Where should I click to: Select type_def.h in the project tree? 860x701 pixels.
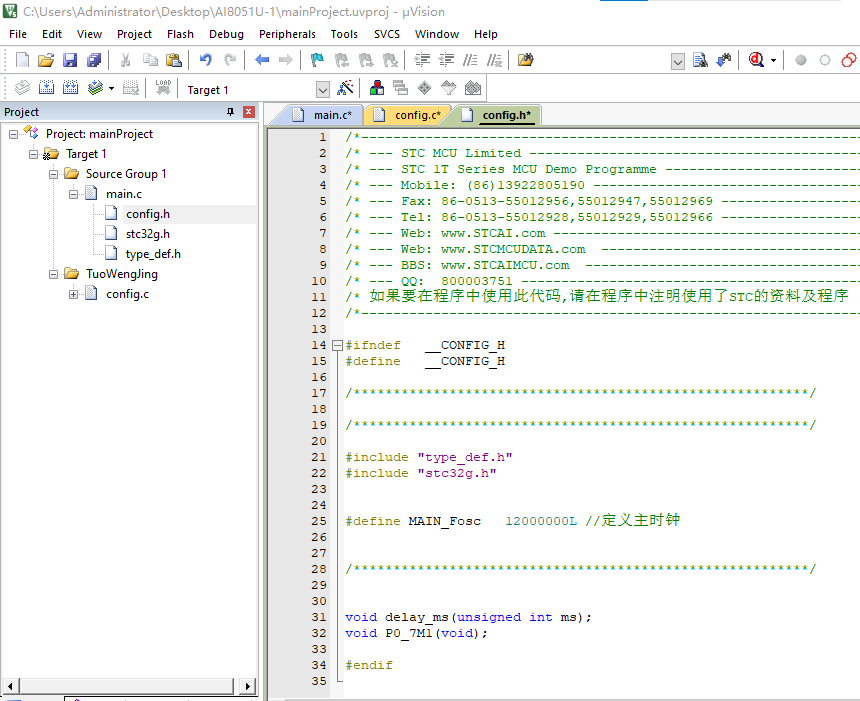point(153,254)
